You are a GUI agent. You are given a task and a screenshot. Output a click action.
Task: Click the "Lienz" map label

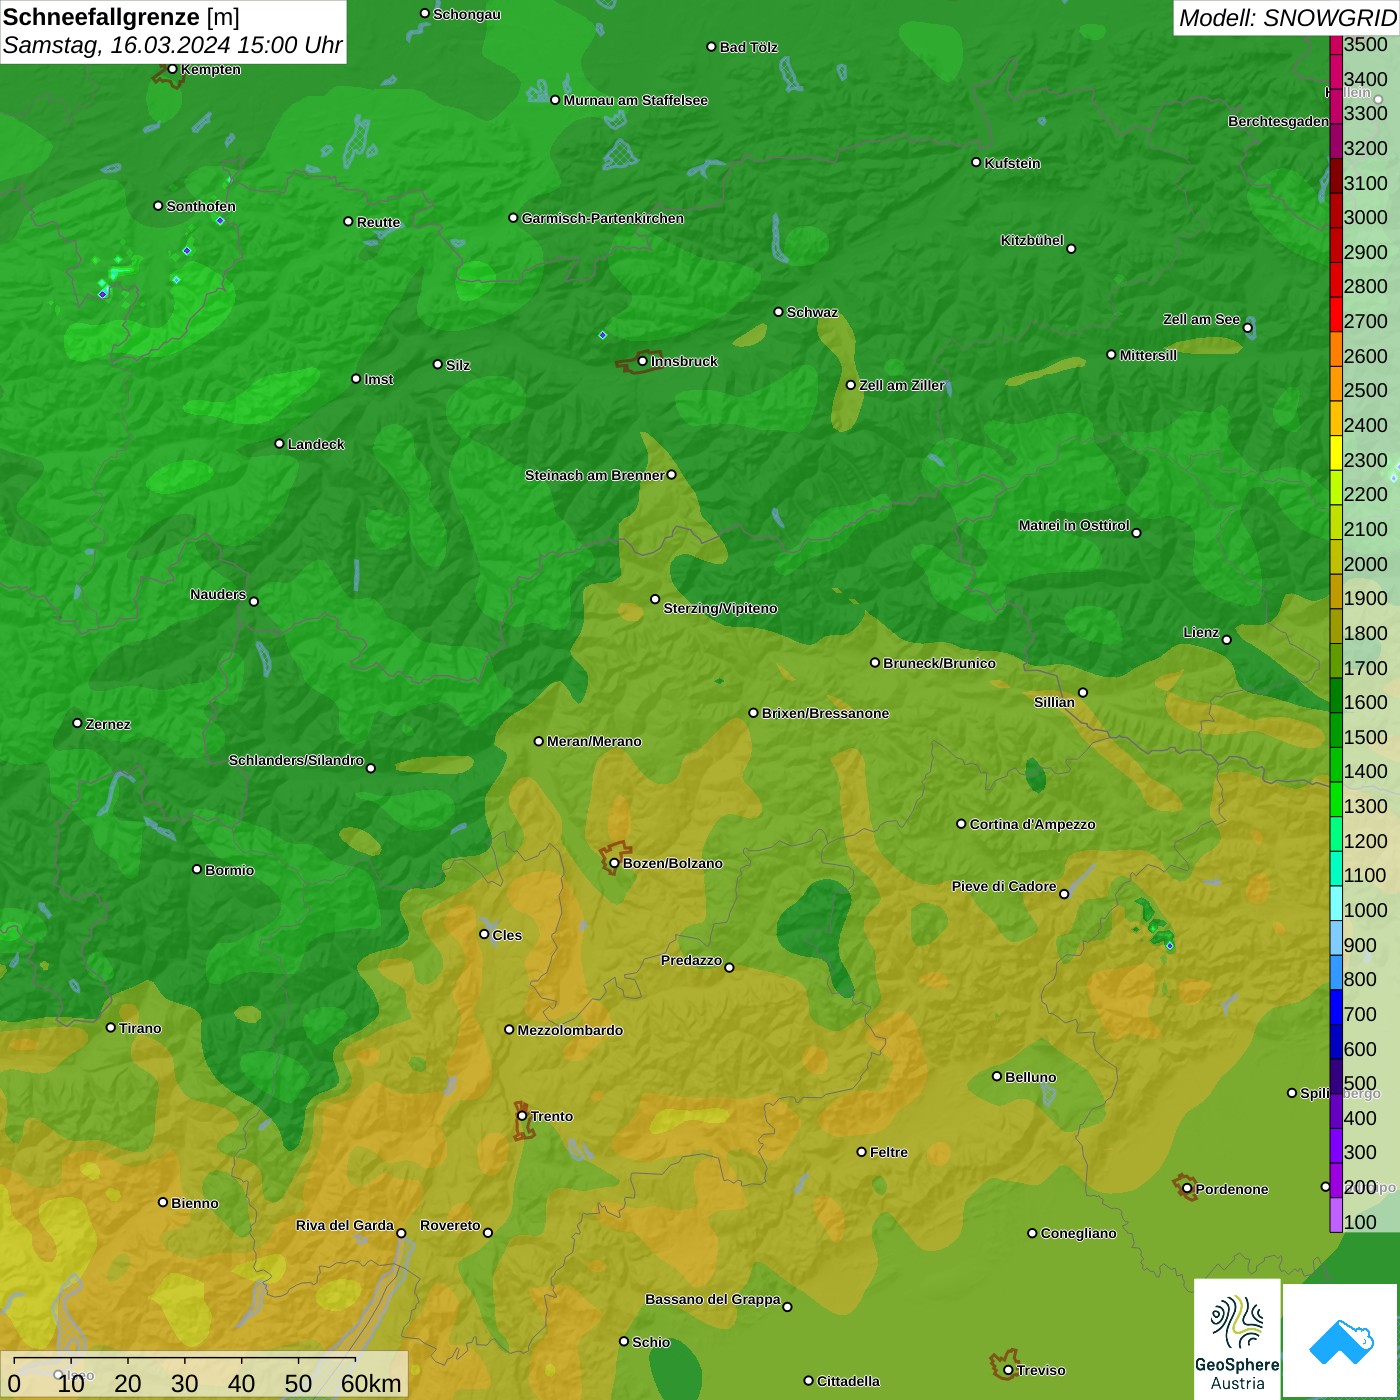click(x=1201, y=632)
